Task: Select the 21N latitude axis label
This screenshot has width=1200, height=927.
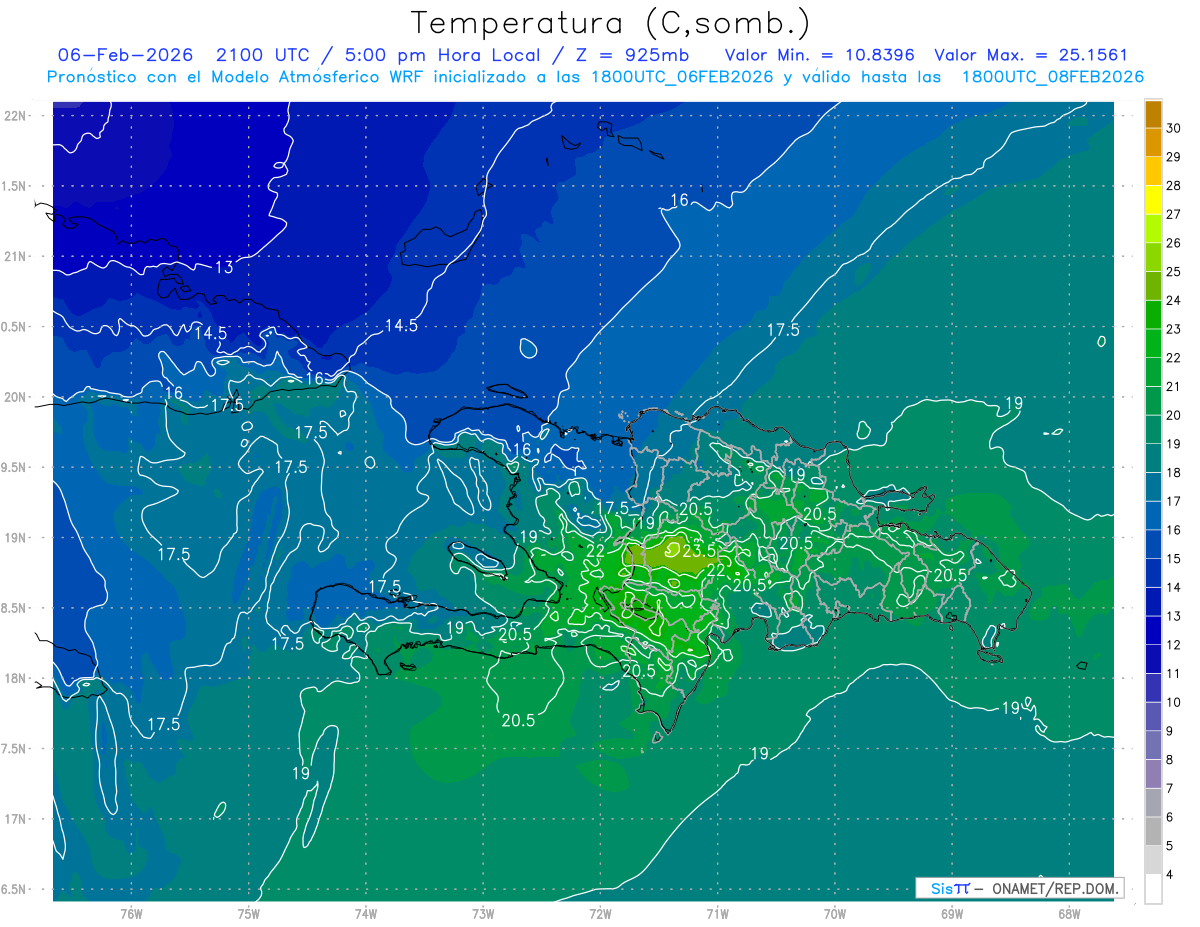Action: [15, 256]
